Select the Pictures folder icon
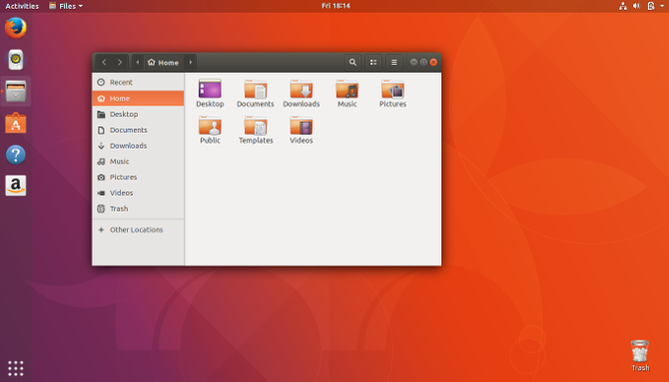This screenshot has height=382, width=669. pos(393,89)
